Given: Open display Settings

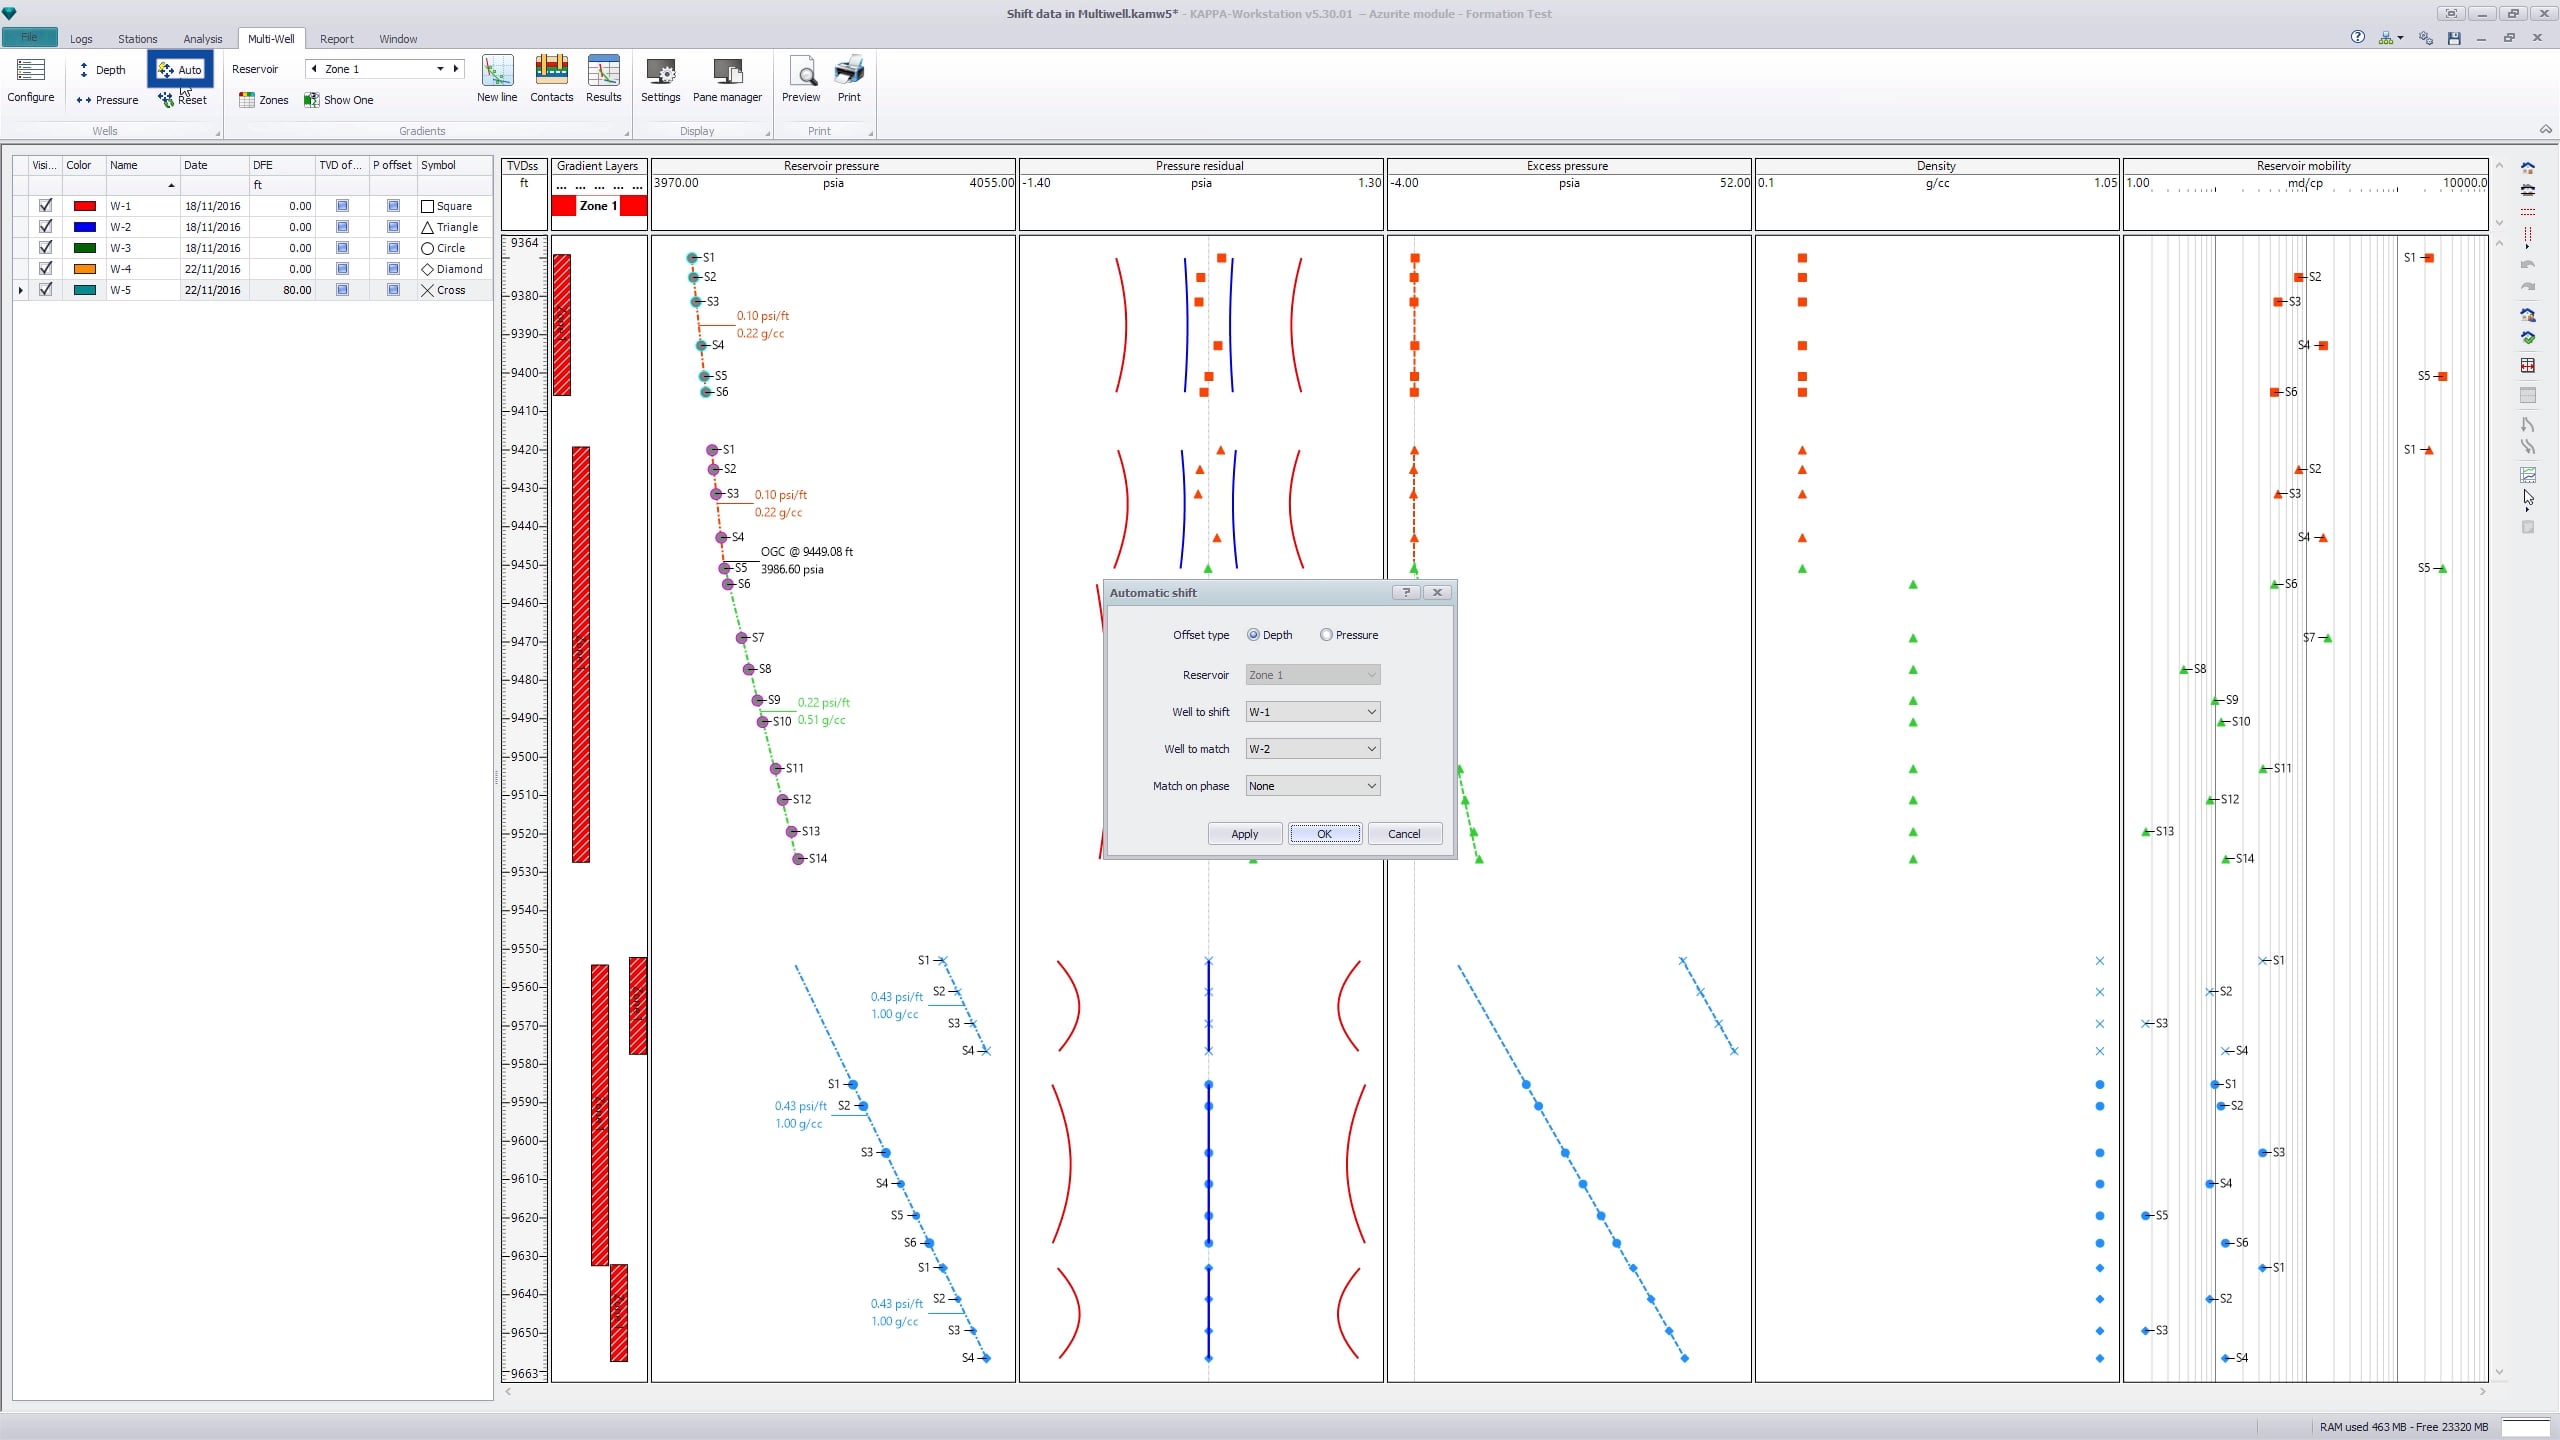Looking at the screenshot, I should click(x=660, y=80).
